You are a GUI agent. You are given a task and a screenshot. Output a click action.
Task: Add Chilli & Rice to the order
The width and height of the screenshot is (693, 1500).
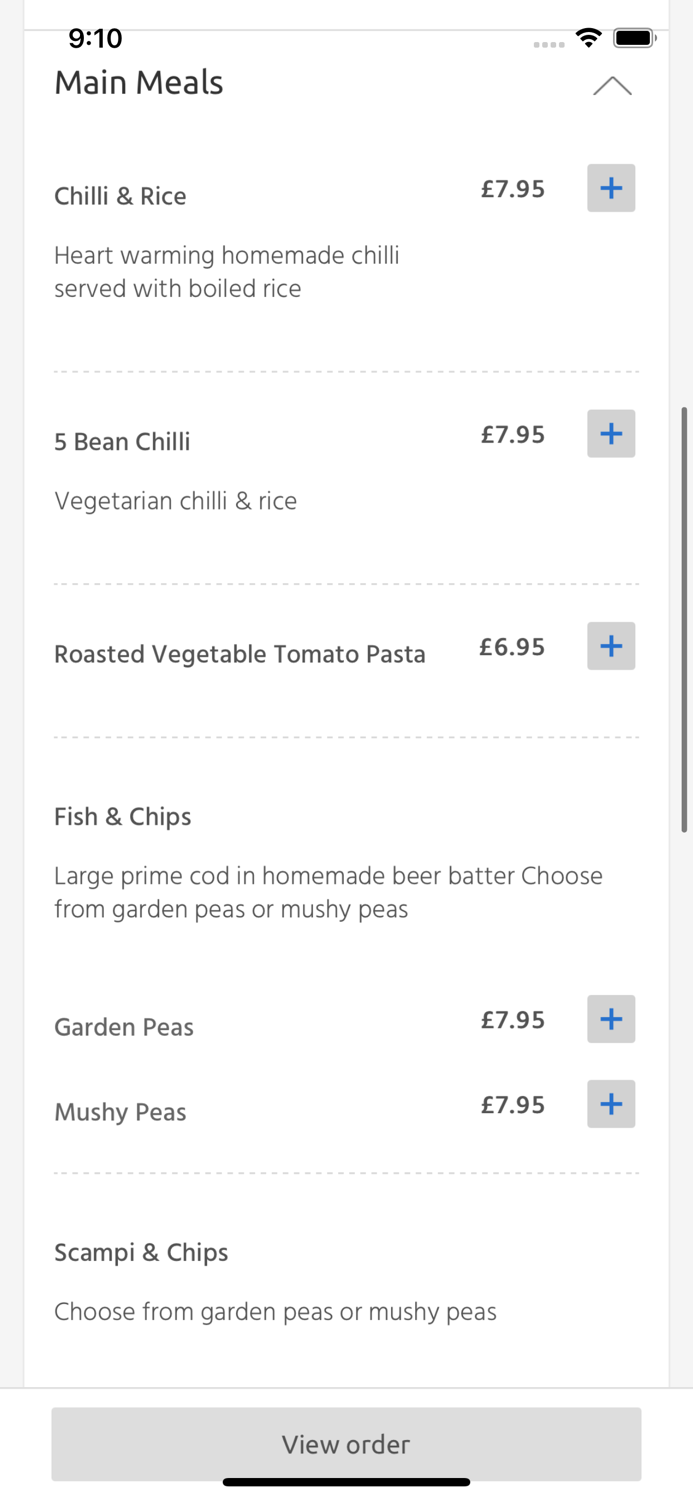pyautogui.click(x=610, y=188)
